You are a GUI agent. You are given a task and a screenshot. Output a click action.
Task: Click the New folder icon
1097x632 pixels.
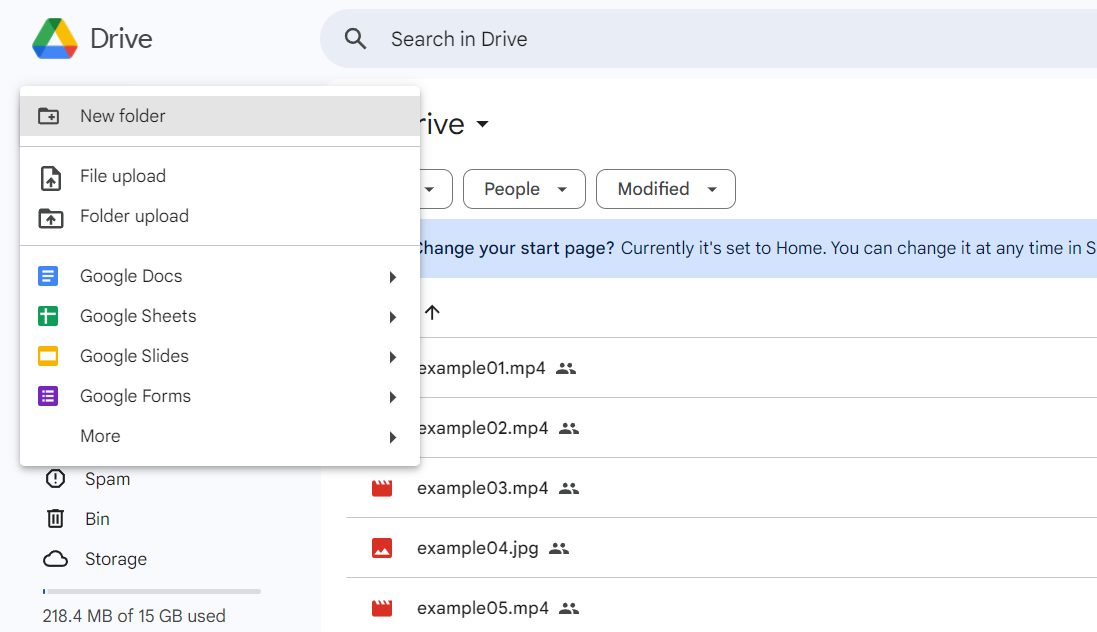coord(48,116)
